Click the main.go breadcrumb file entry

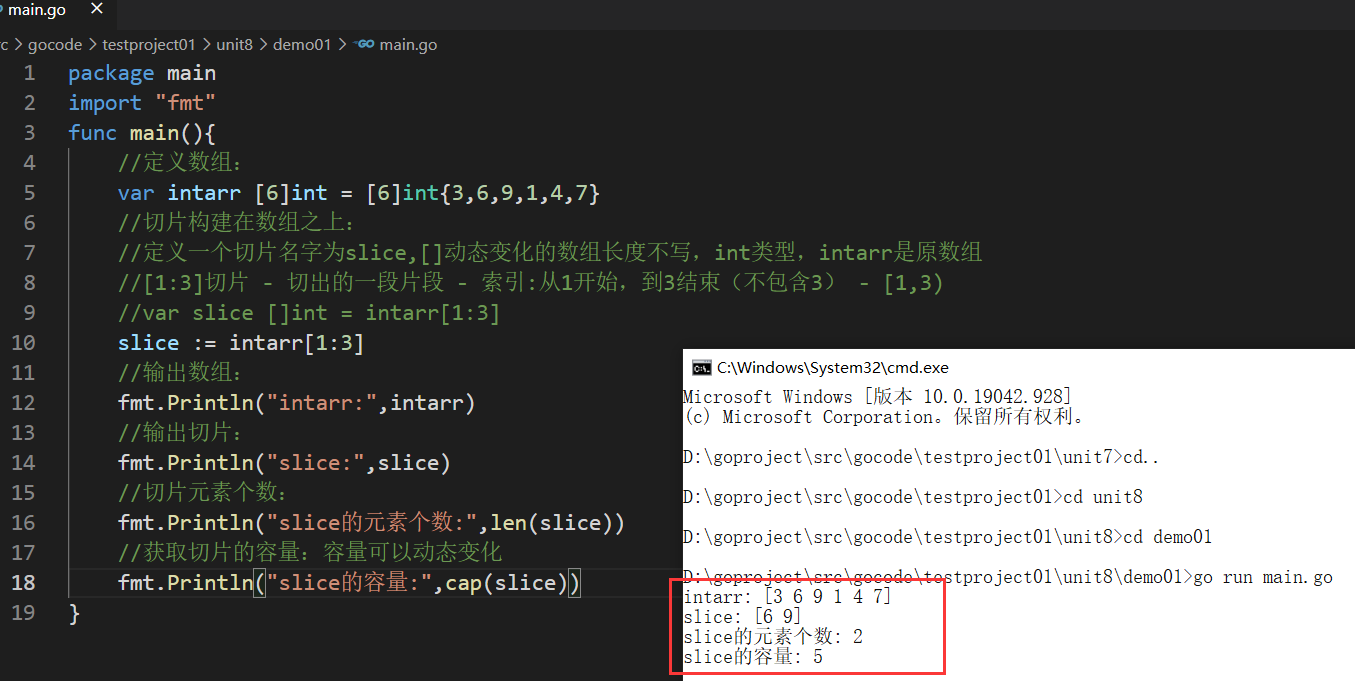[408, 44]
